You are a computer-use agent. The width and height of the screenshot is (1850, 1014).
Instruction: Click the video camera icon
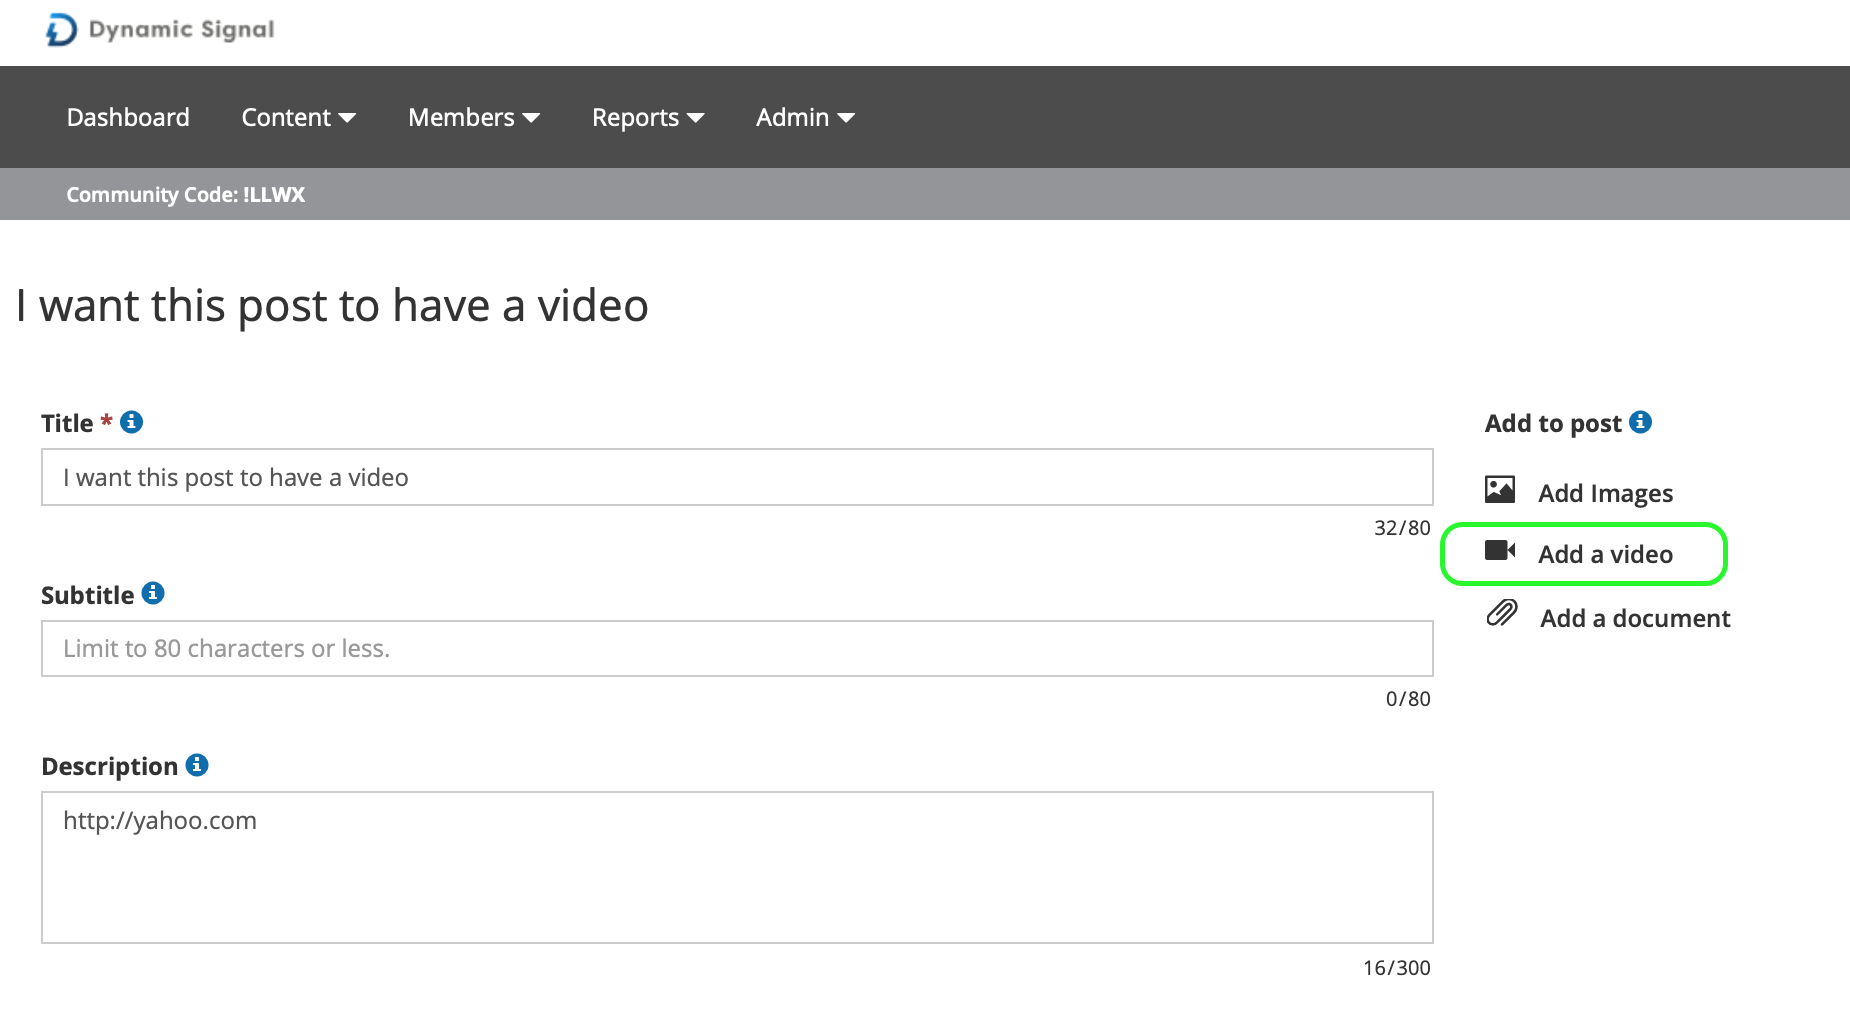point(1500,551)
